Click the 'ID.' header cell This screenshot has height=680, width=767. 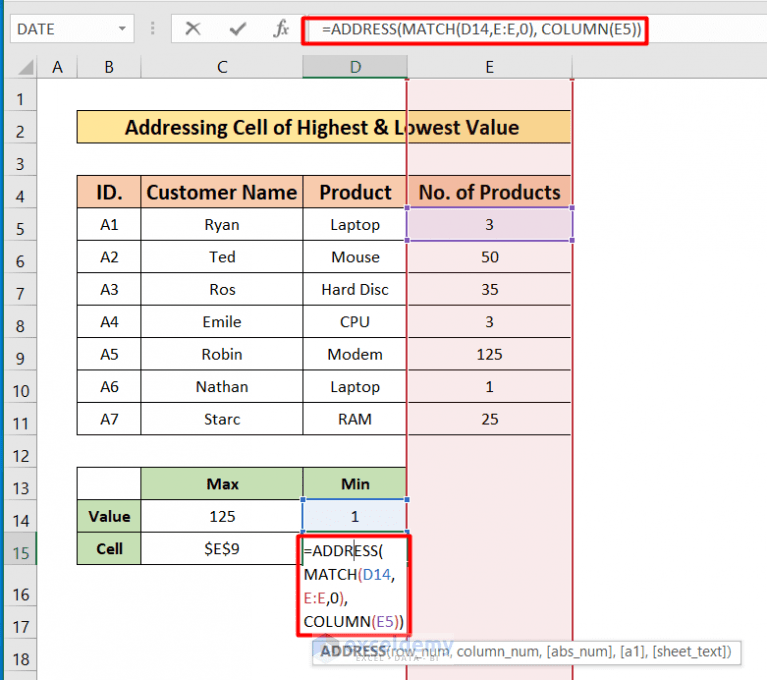click(x=109, y=192)
